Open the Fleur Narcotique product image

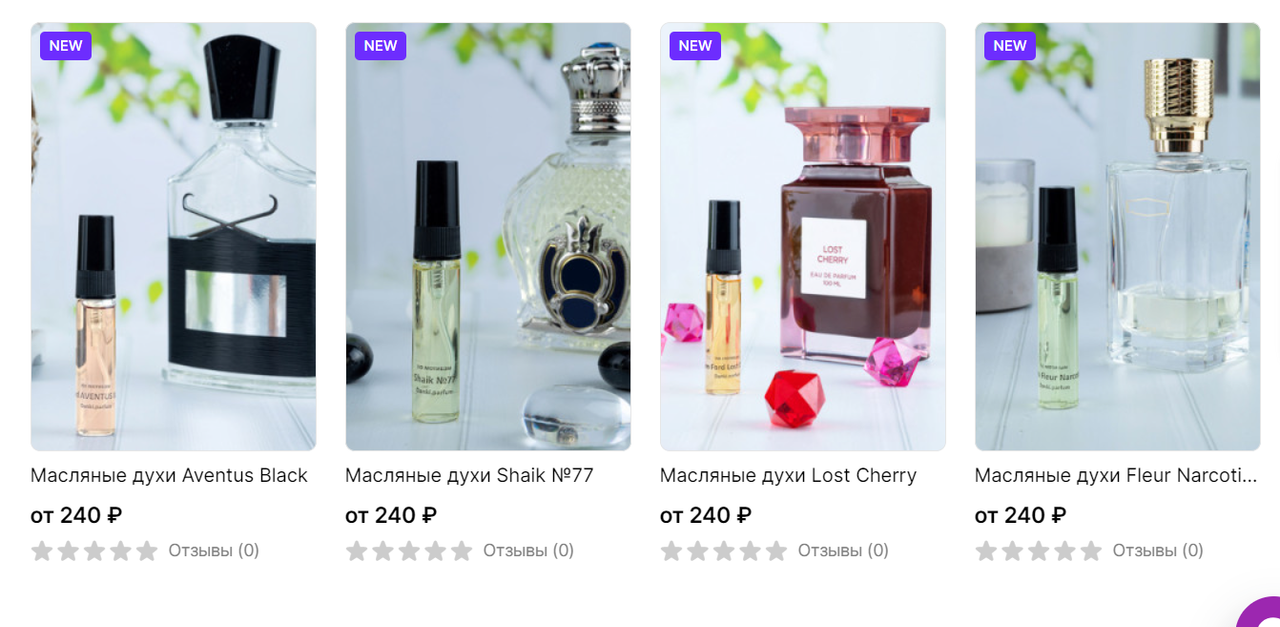tap(1117, 237)
